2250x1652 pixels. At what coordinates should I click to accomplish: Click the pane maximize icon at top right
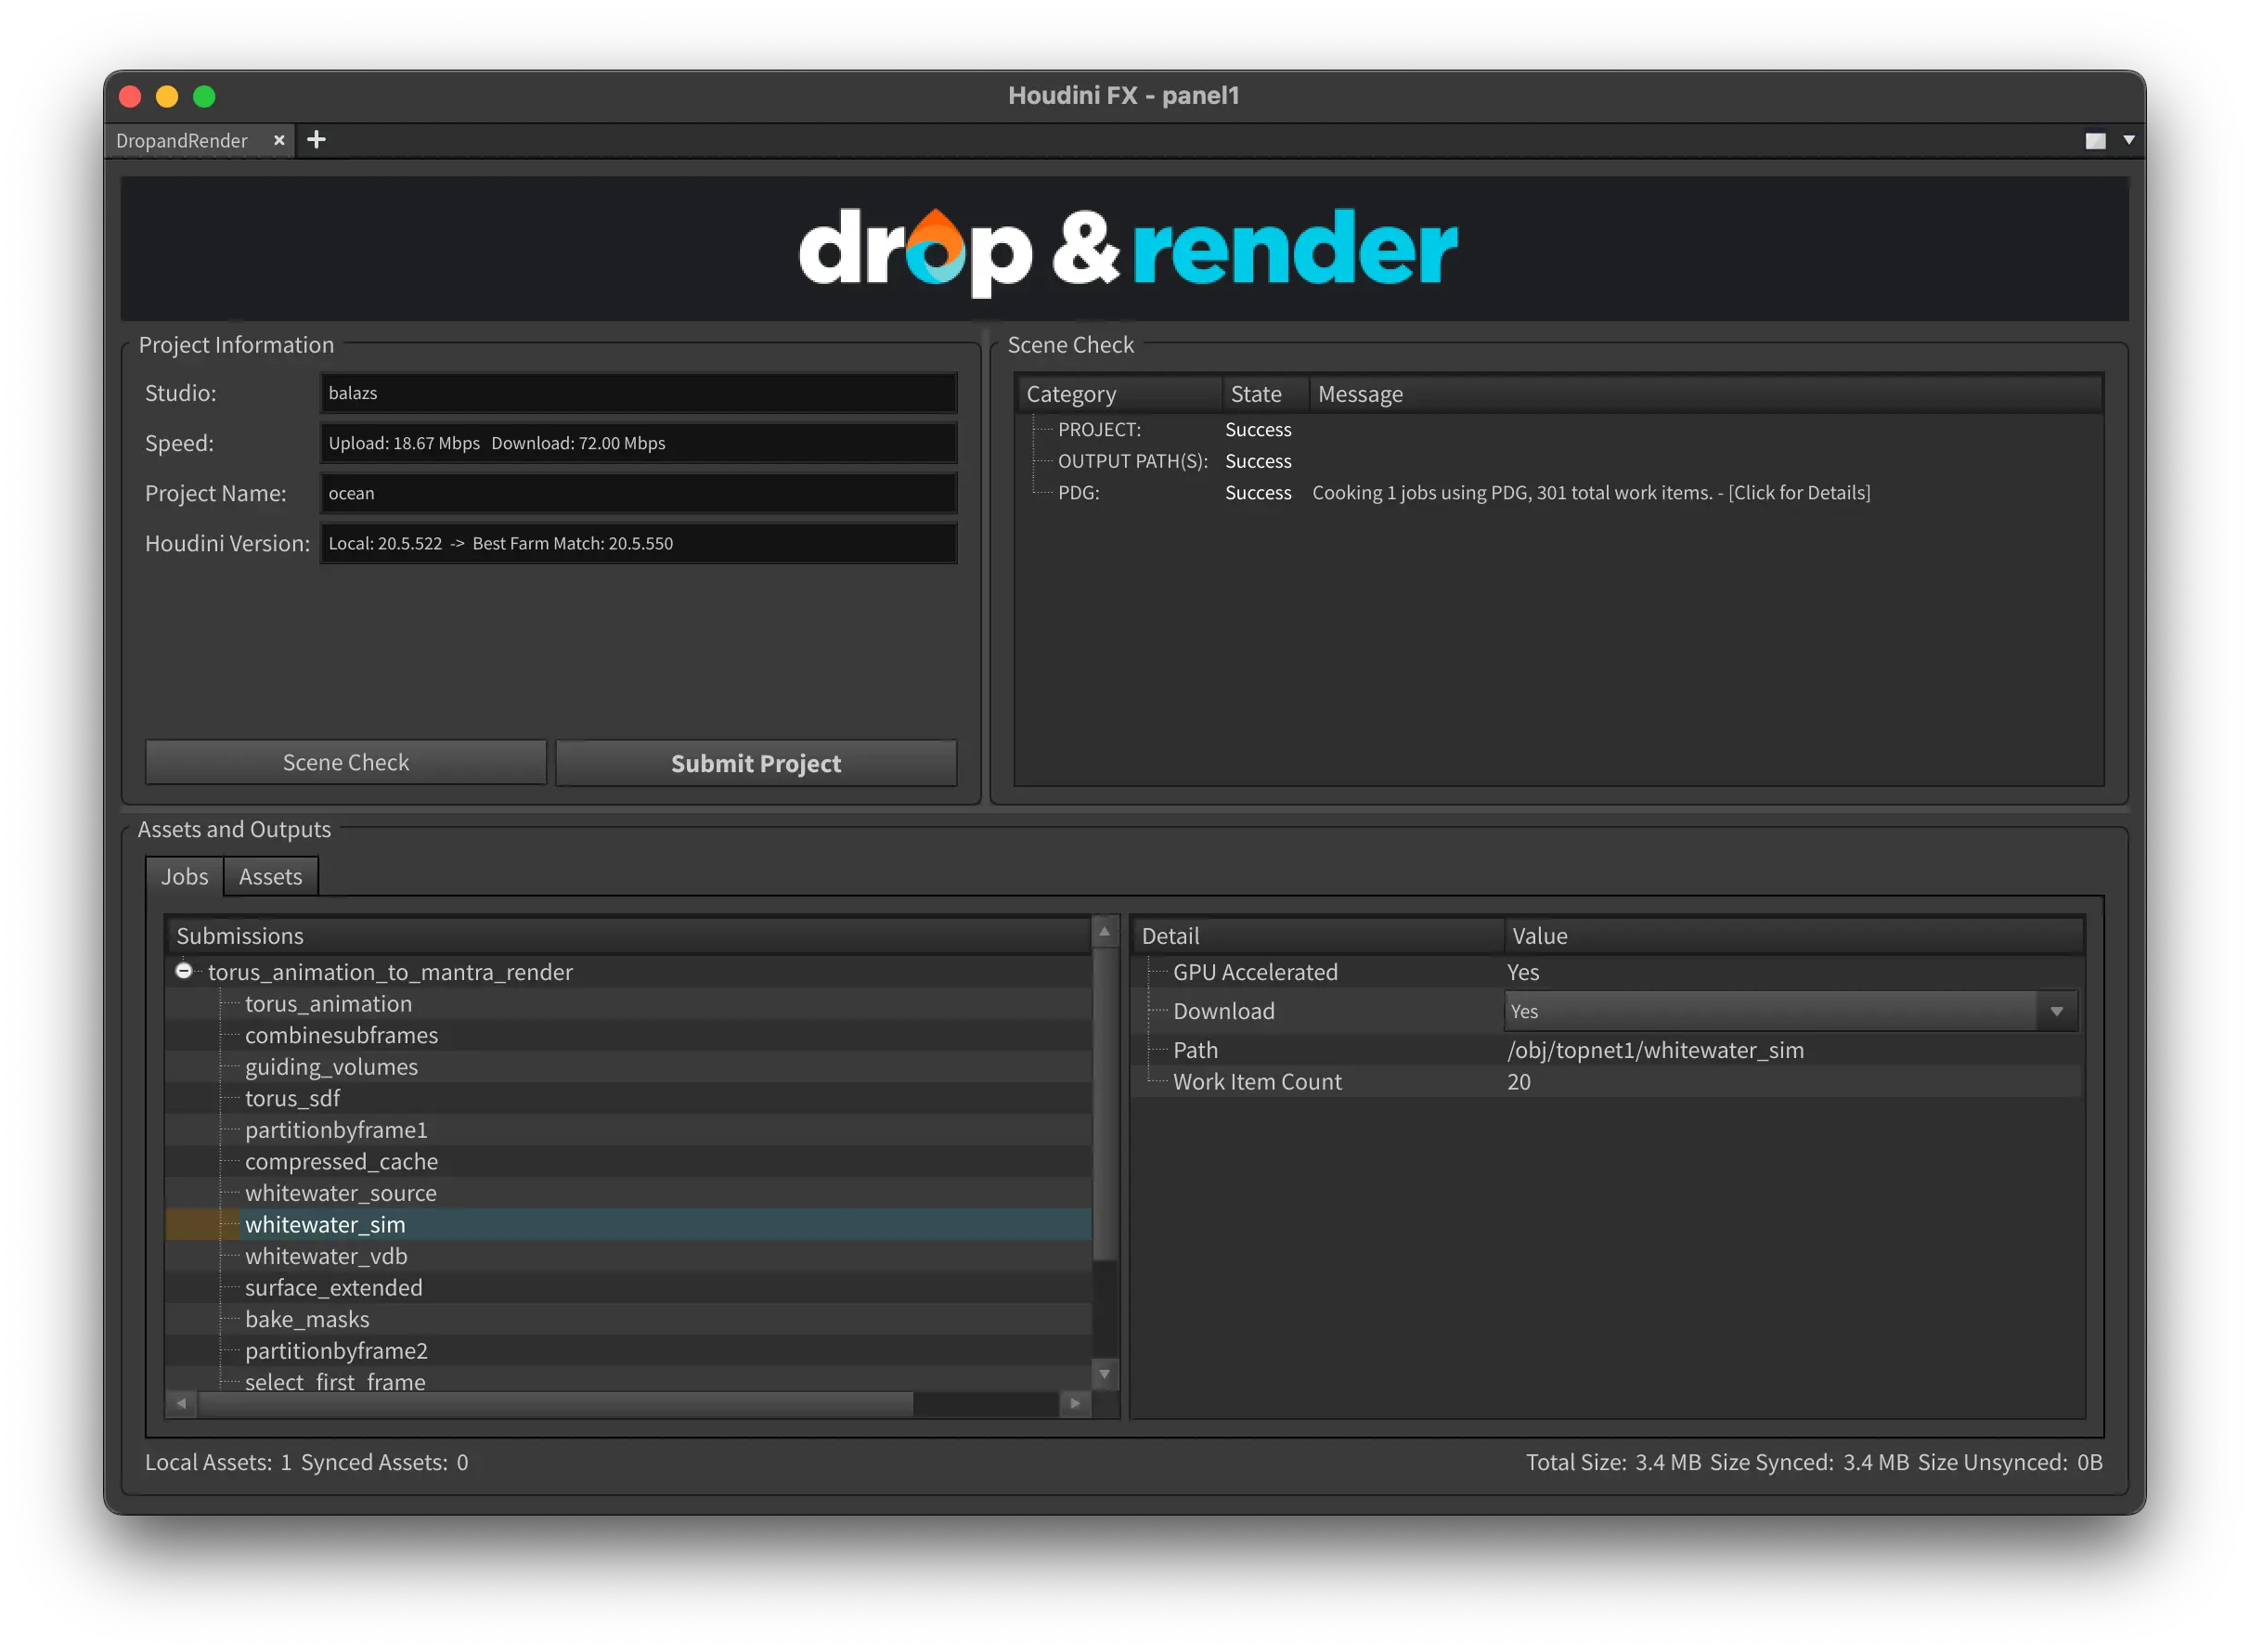[2095, 141]
